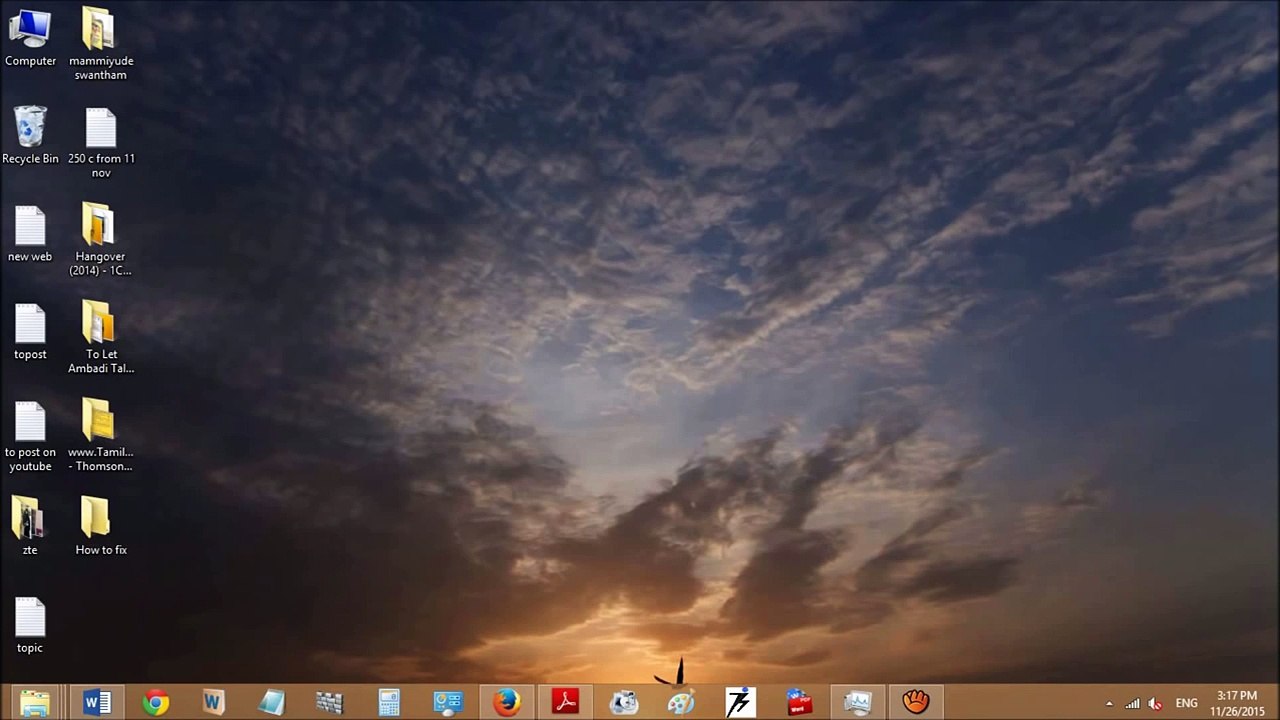Change the ENG input language
Screen dimensions: 1280x720
click(x=1187, y=703)
